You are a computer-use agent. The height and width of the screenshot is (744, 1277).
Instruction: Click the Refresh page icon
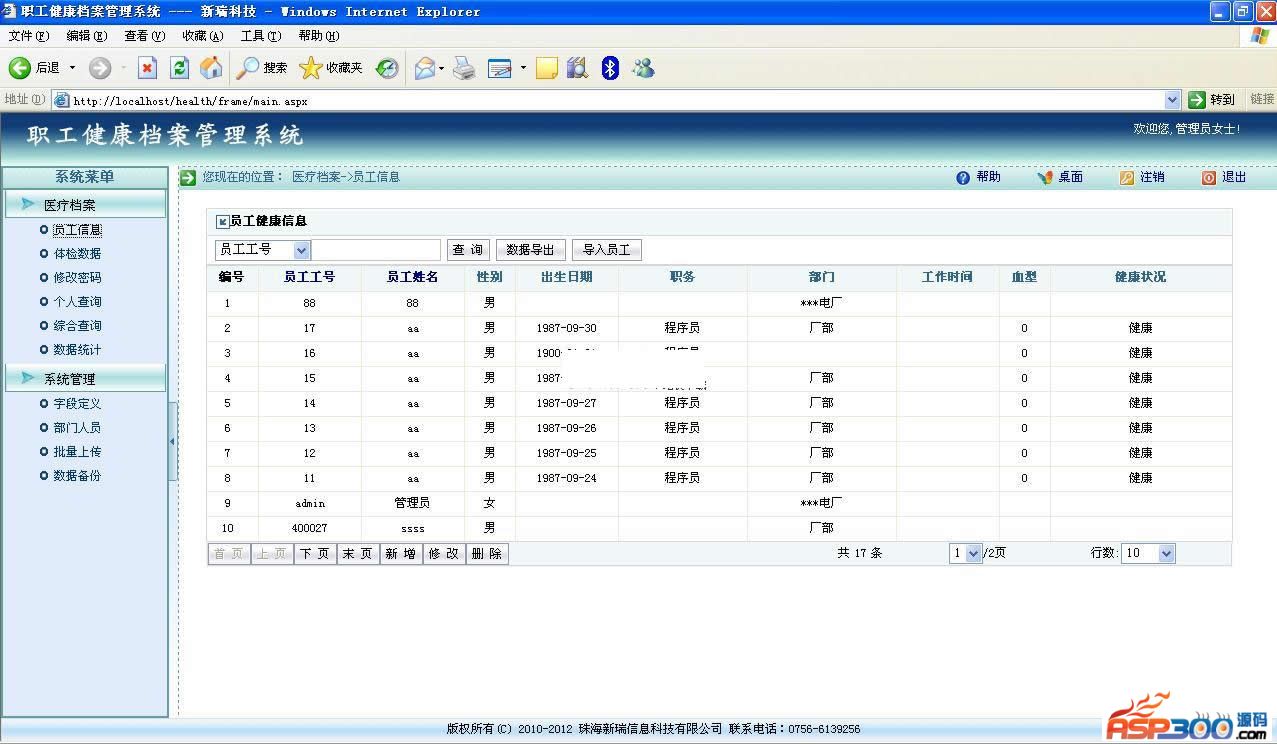pos(179,68)
